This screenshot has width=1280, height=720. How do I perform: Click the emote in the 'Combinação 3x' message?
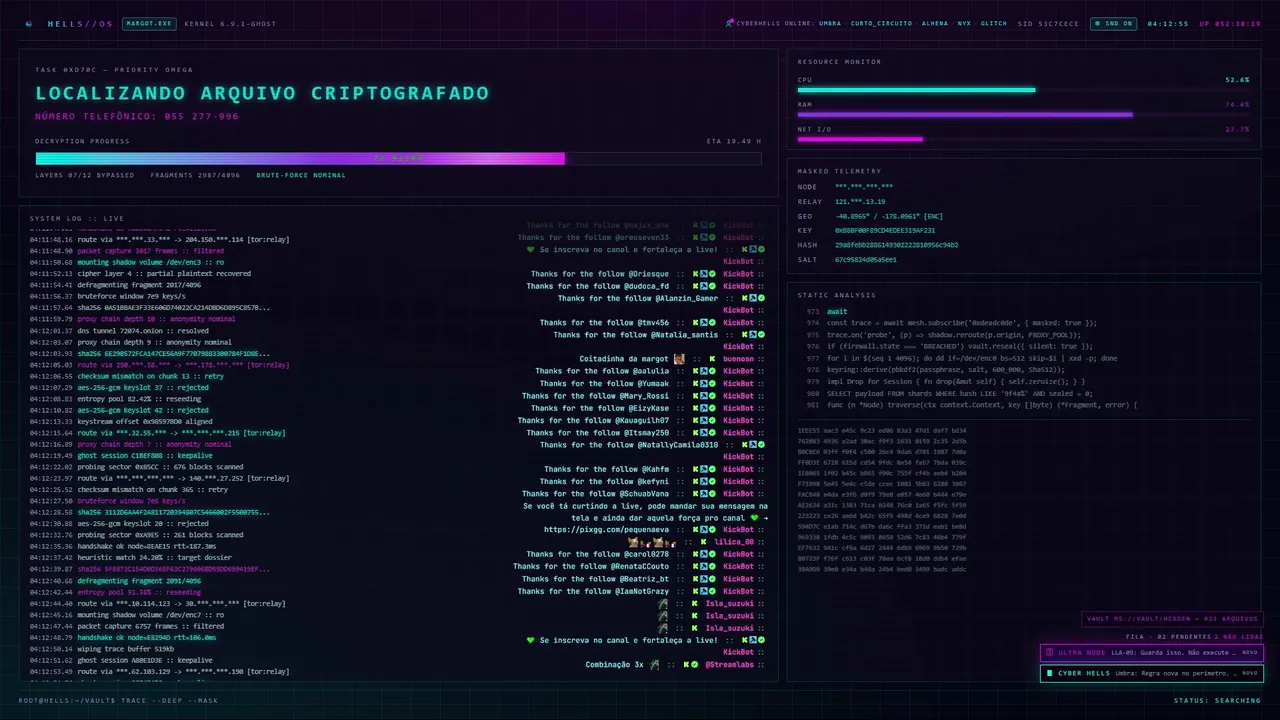point(654,664)
